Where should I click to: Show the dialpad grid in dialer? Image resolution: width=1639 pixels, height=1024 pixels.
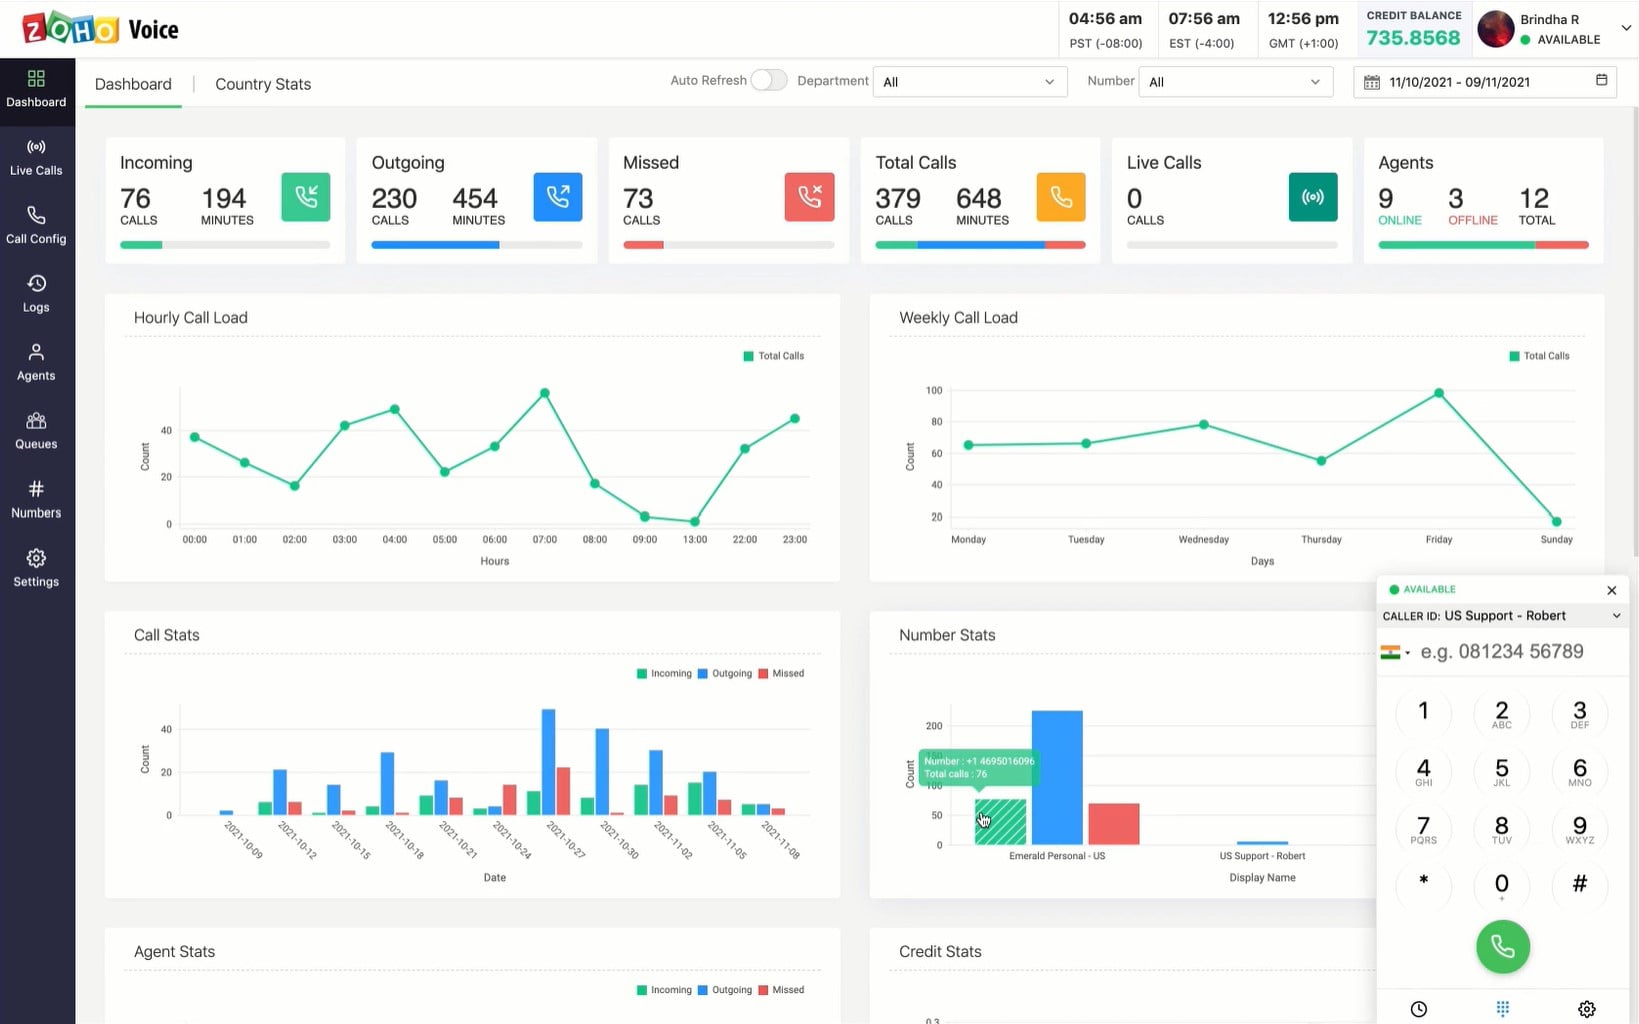[x=1502, y=1009]
